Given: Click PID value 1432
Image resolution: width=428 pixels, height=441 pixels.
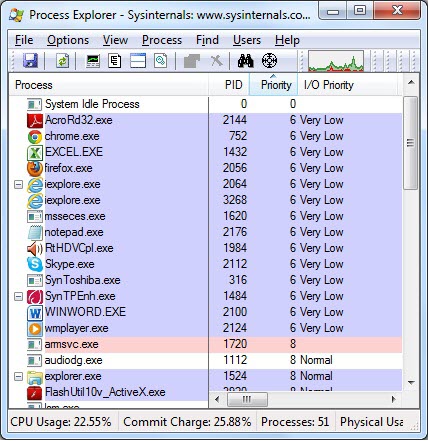Looking at the screenshot, I should pos(235,152).
